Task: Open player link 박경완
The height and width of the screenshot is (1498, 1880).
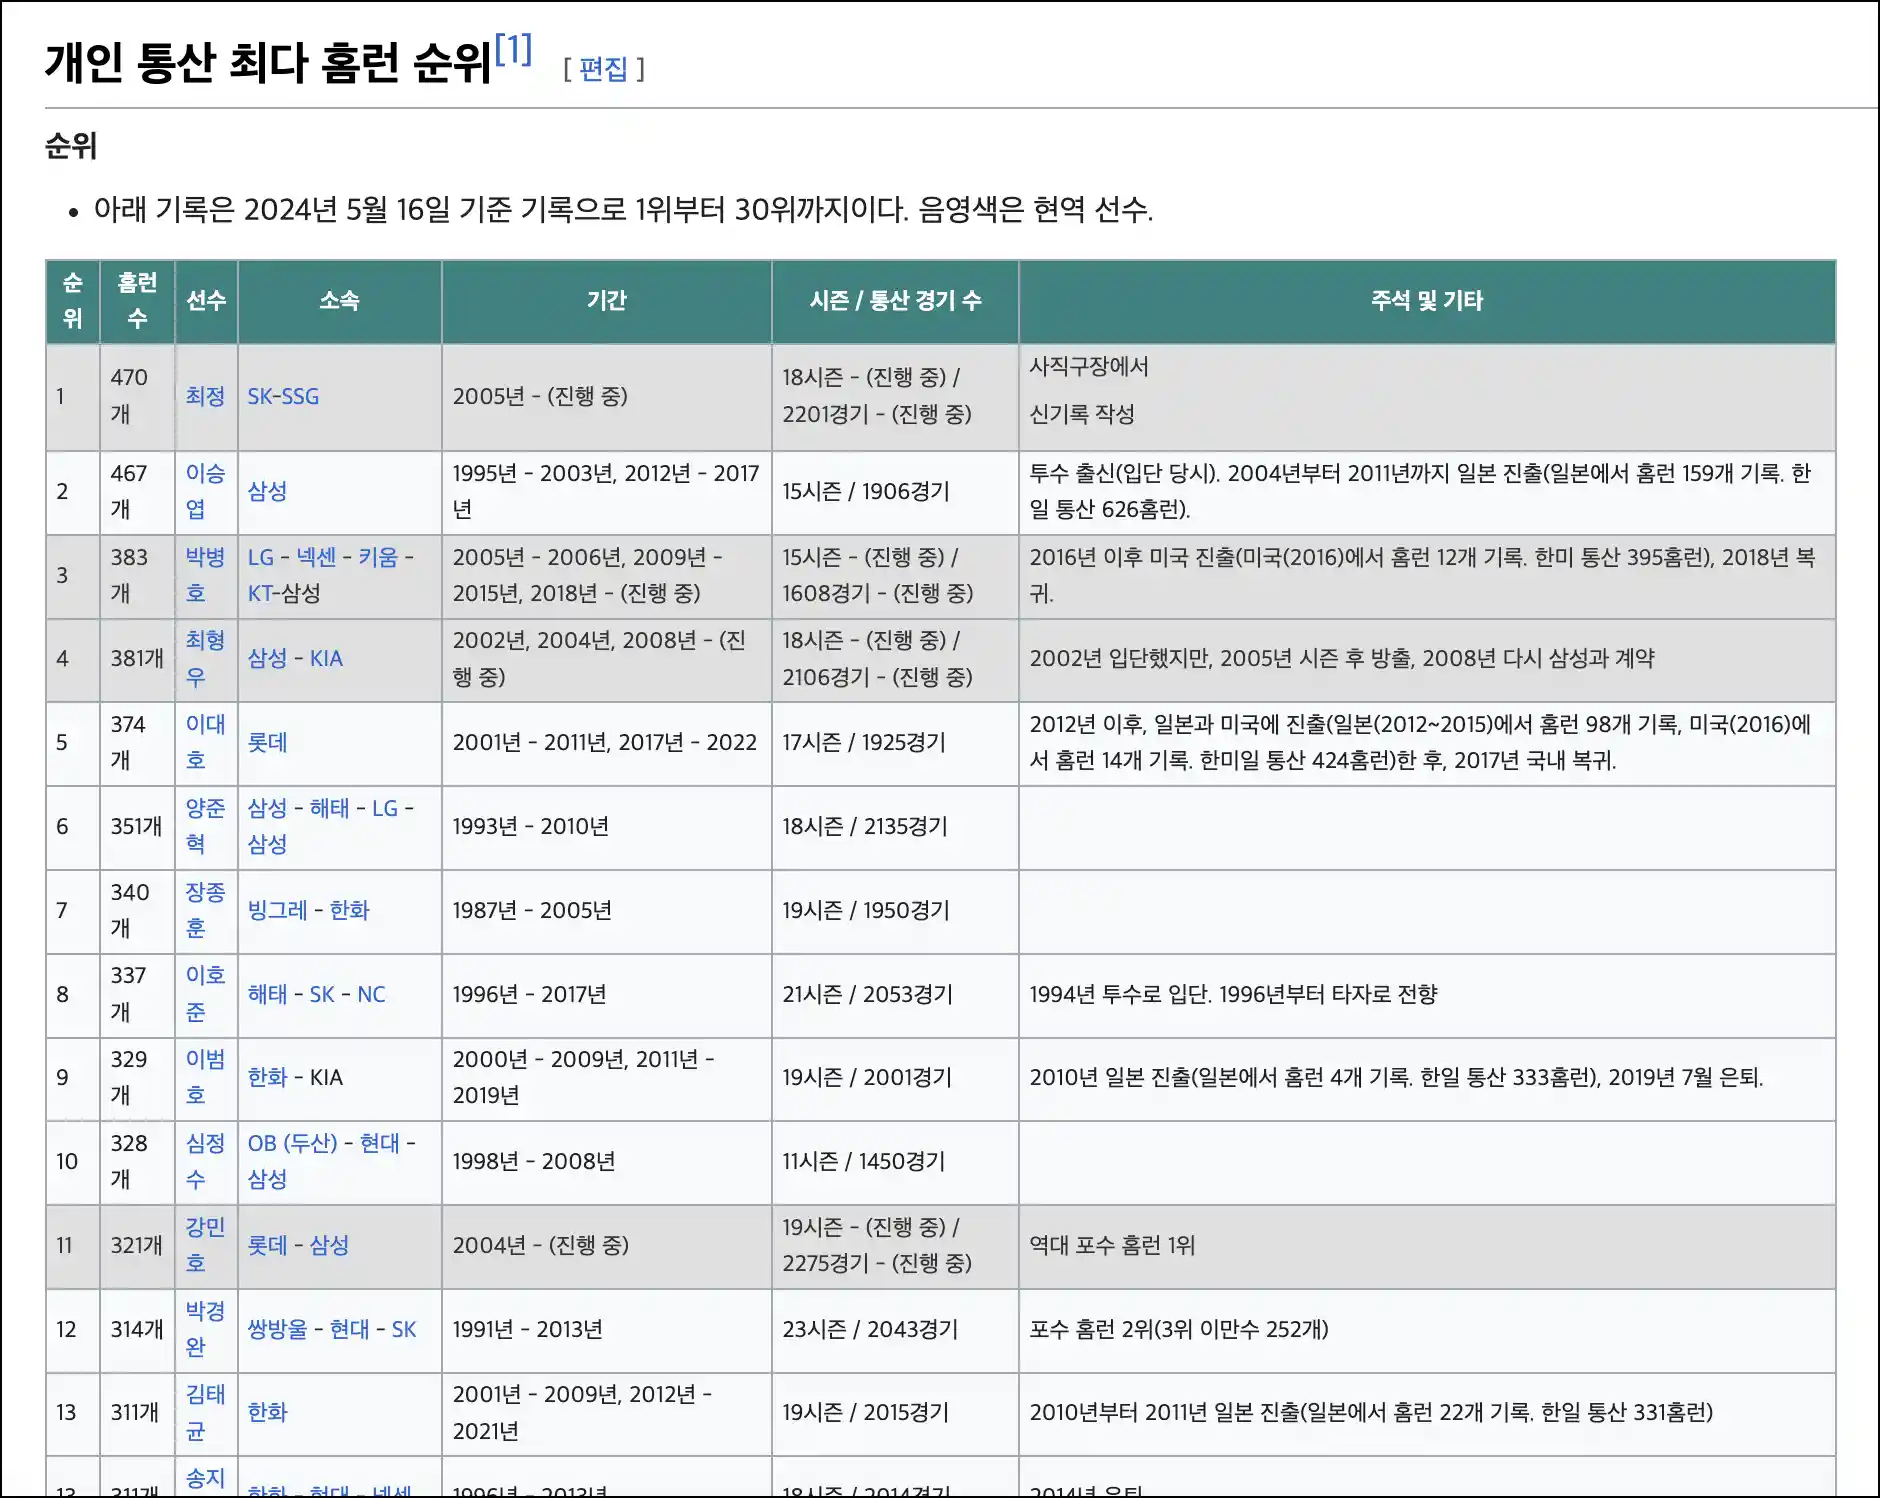Action: point(205,1329)
